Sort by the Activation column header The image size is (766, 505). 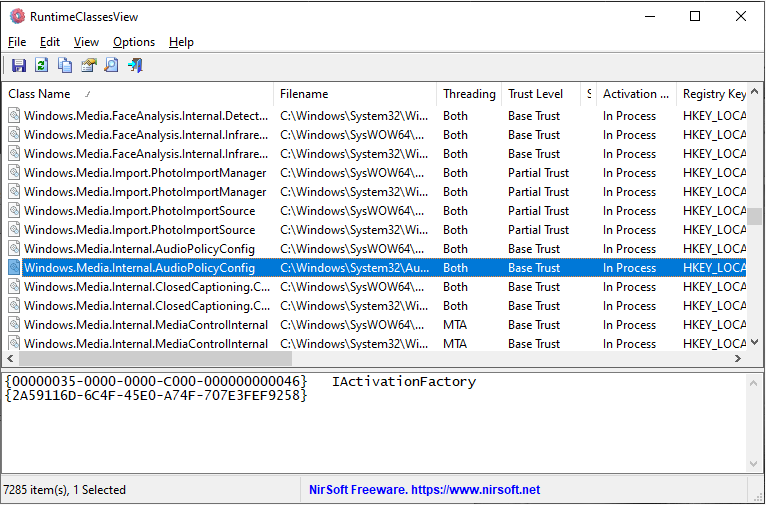637,94
